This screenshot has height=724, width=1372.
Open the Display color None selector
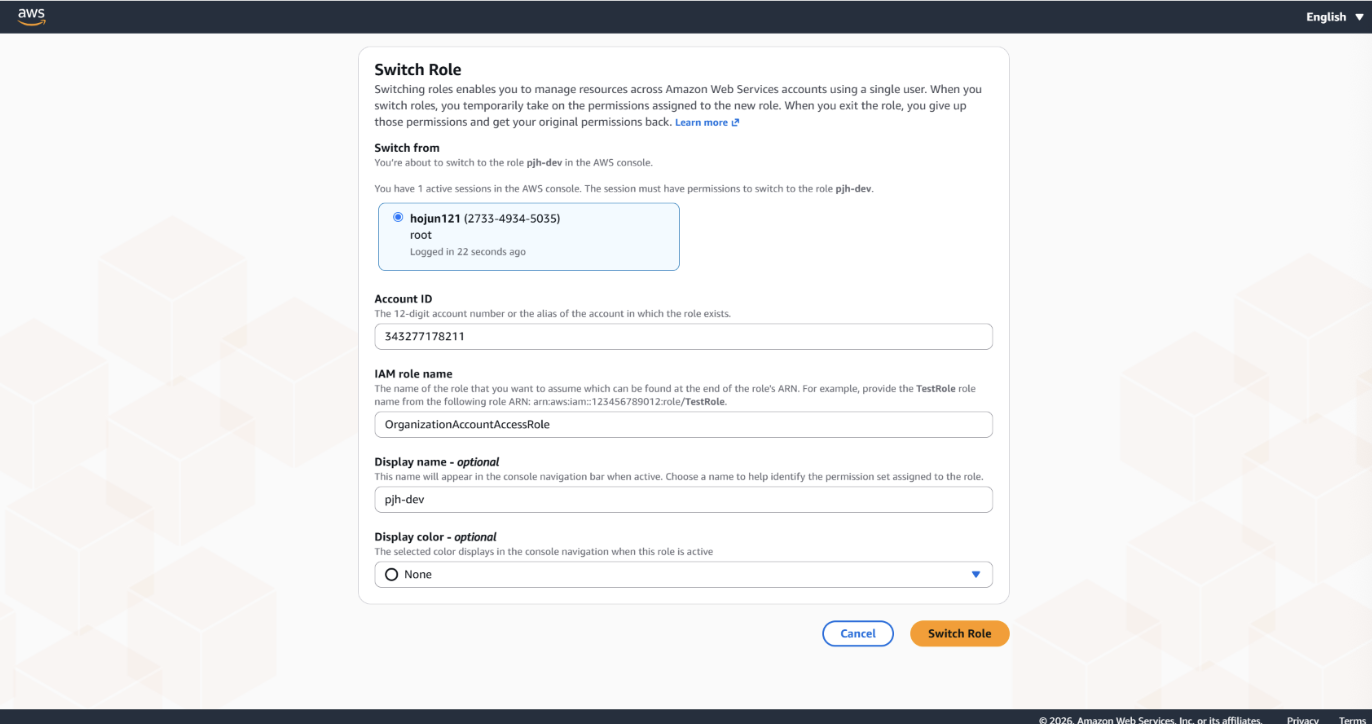coord(684,575)
